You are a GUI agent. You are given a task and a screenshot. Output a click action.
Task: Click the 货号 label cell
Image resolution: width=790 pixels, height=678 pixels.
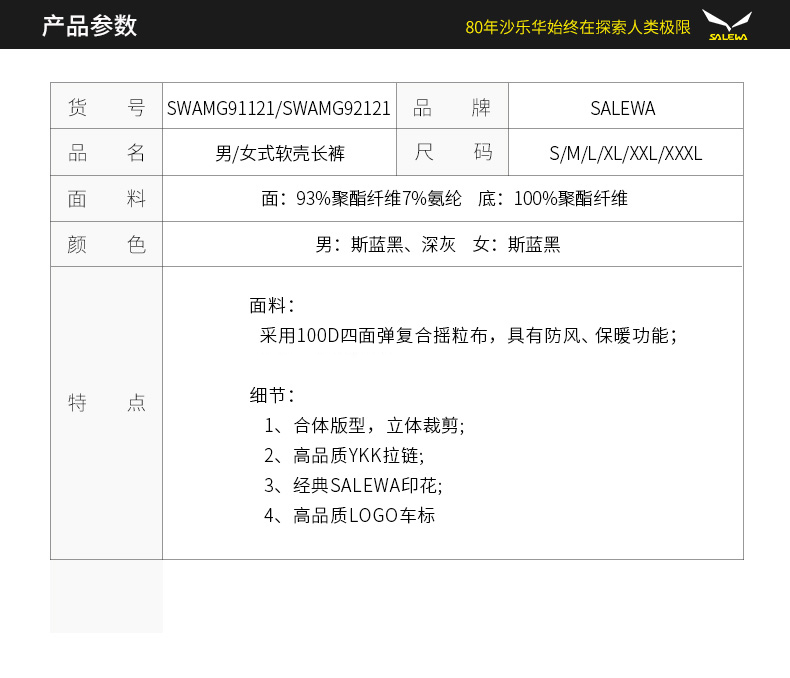[106, 106]
